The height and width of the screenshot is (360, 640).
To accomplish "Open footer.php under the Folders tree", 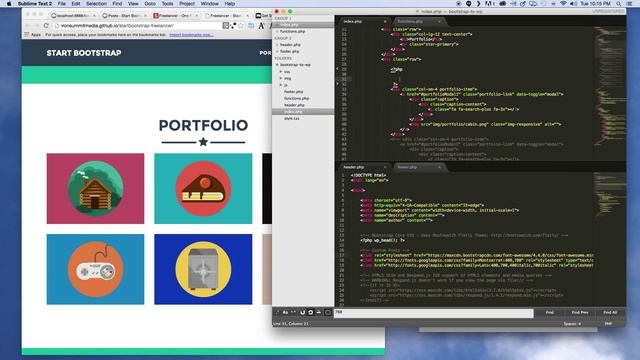I will (x=293, y=91).
